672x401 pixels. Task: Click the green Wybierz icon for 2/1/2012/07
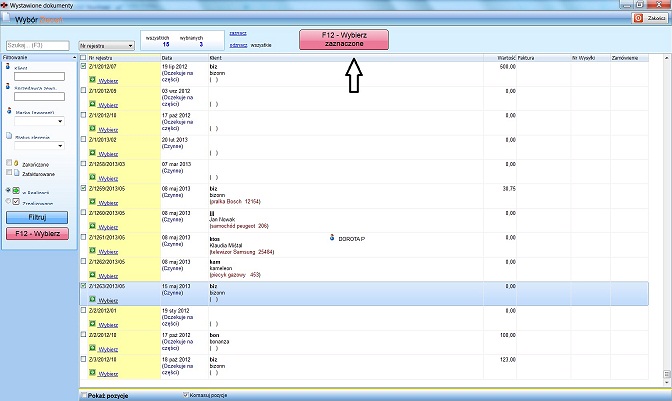pyautogui.click(x=92, y=80)
